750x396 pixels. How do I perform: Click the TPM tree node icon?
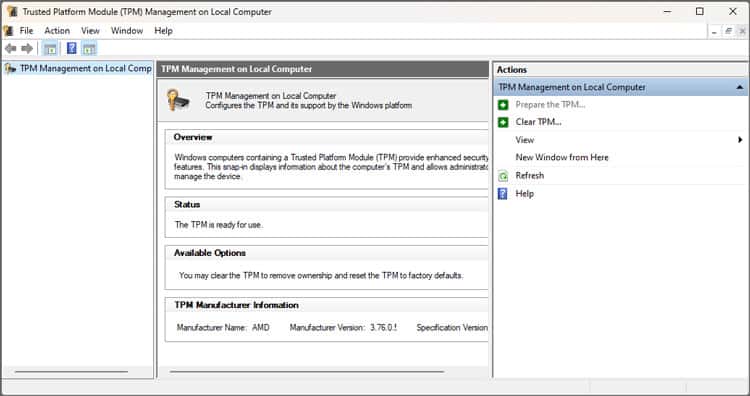10,69
